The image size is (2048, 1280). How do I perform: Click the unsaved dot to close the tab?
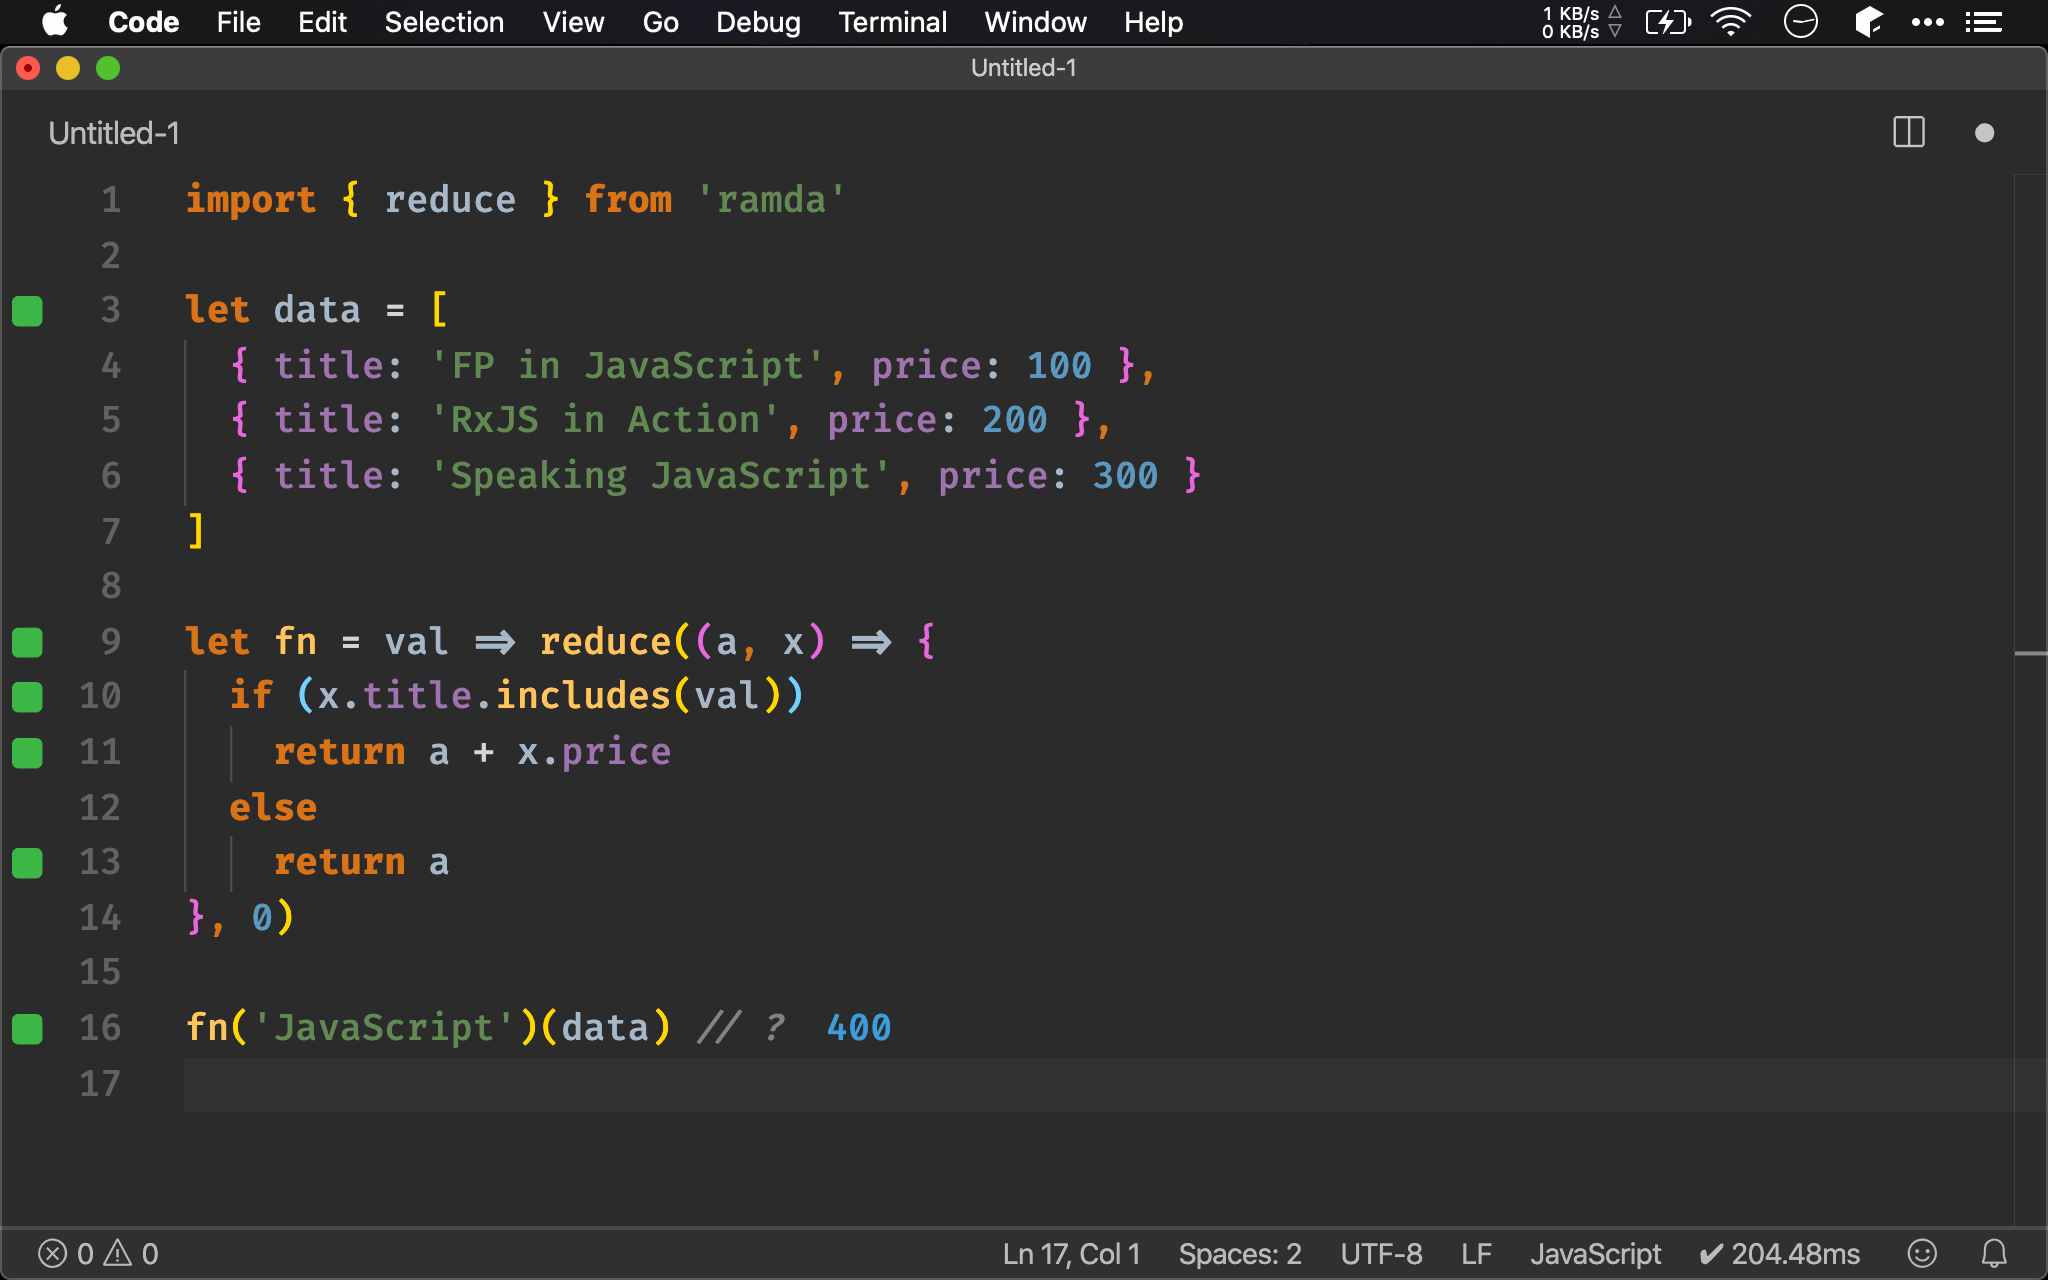click(1985, 133)
